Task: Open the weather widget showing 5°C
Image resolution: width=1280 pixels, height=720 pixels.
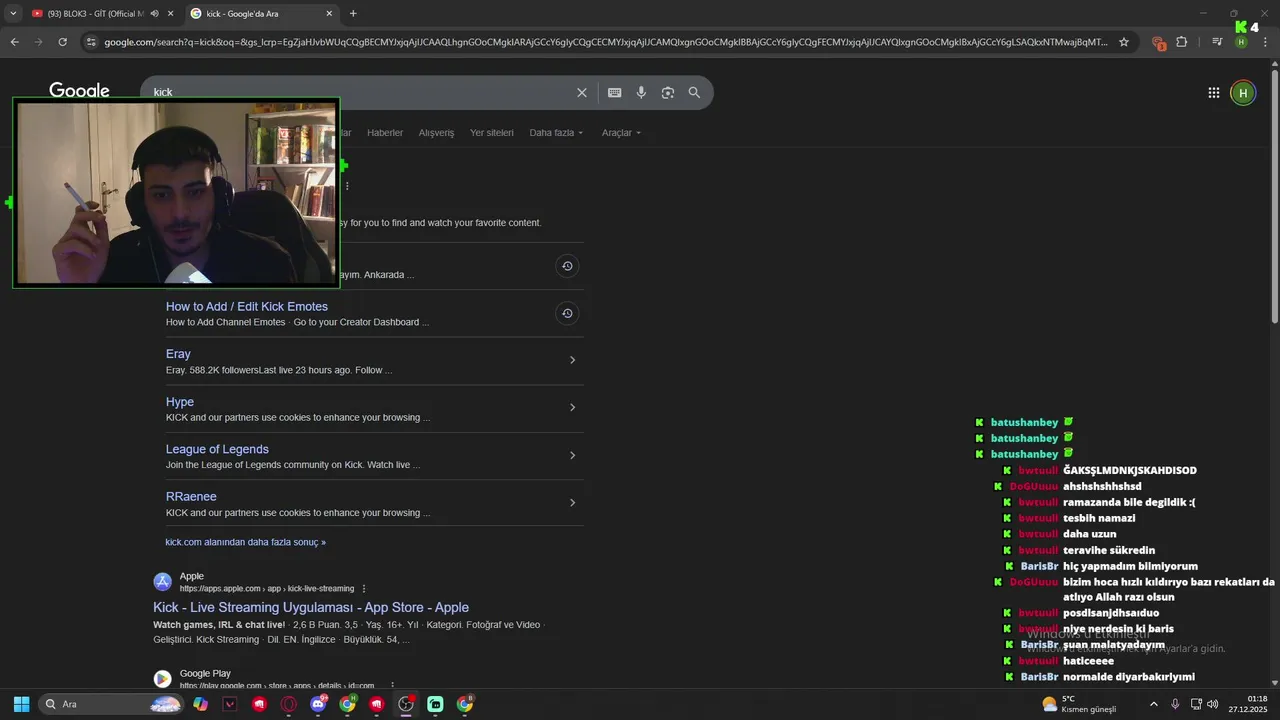Action: click(x=1080, y=704)
